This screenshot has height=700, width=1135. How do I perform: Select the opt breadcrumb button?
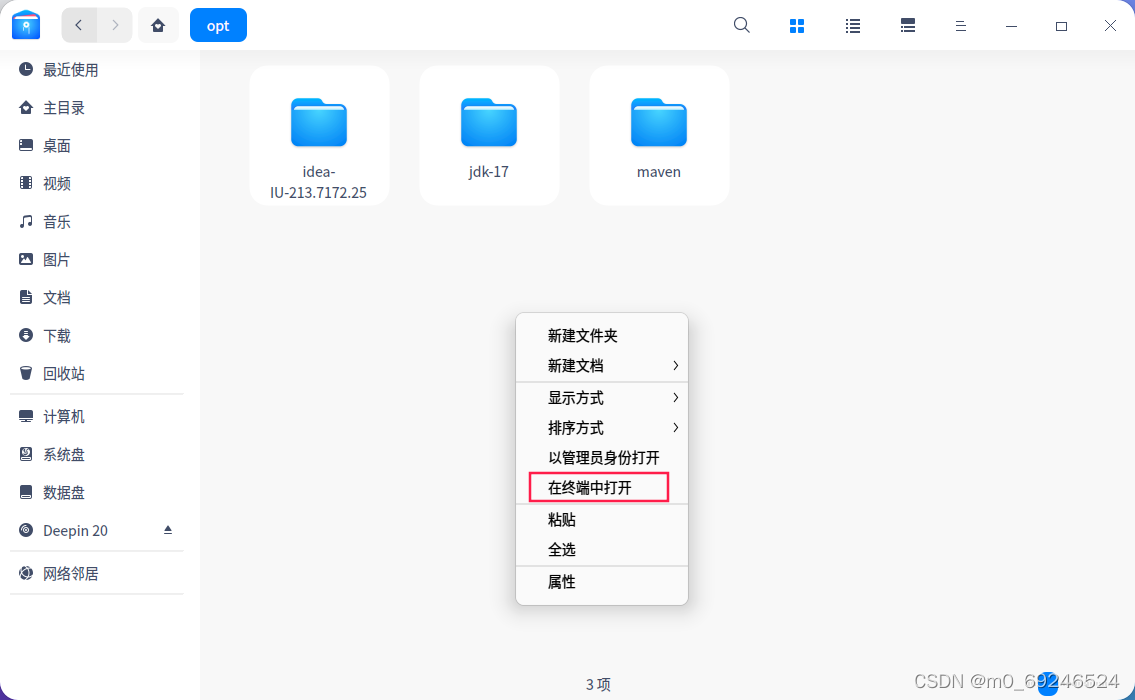tap(218, 25)
